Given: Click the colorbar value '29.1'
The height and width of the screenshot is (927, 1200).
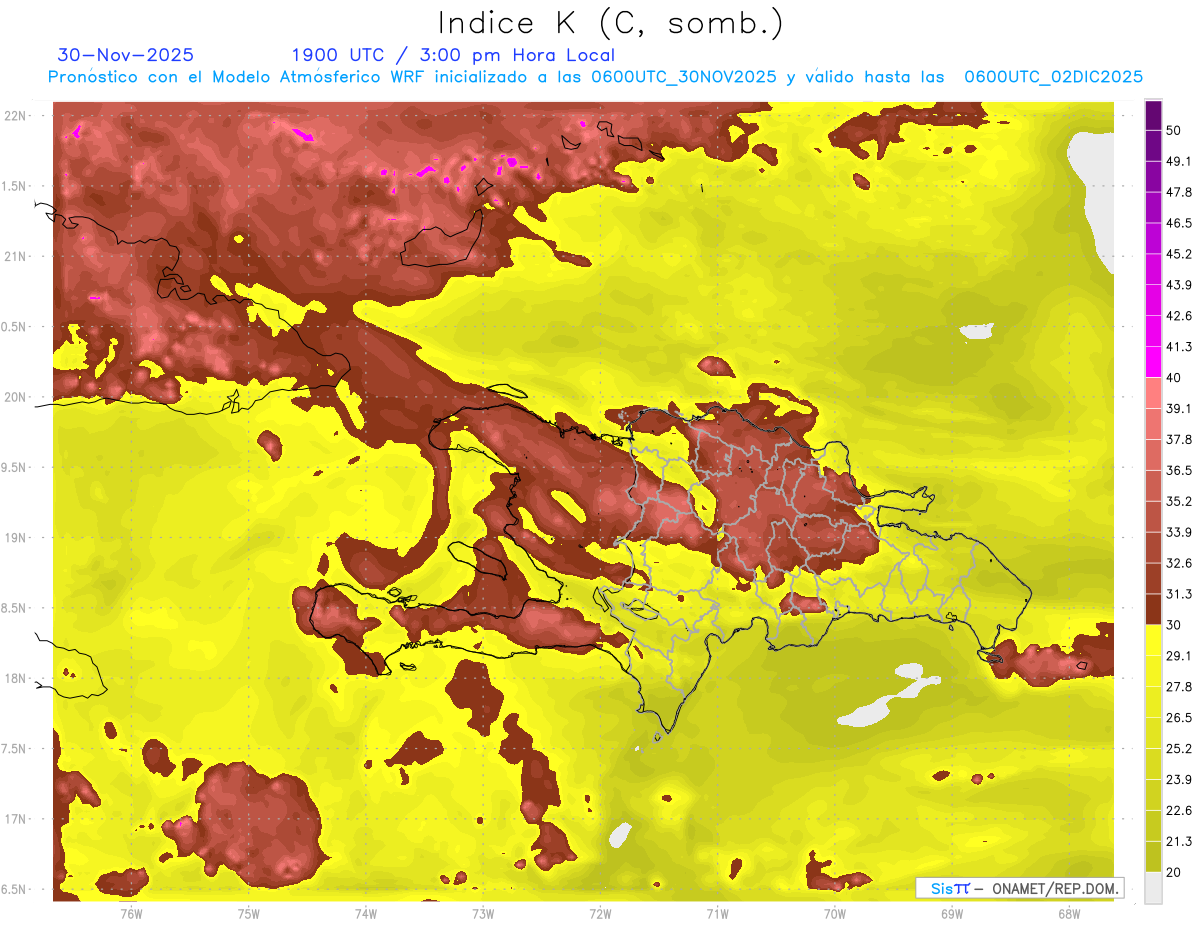Looking at the screenshot, I should (x=1178, y=656).
